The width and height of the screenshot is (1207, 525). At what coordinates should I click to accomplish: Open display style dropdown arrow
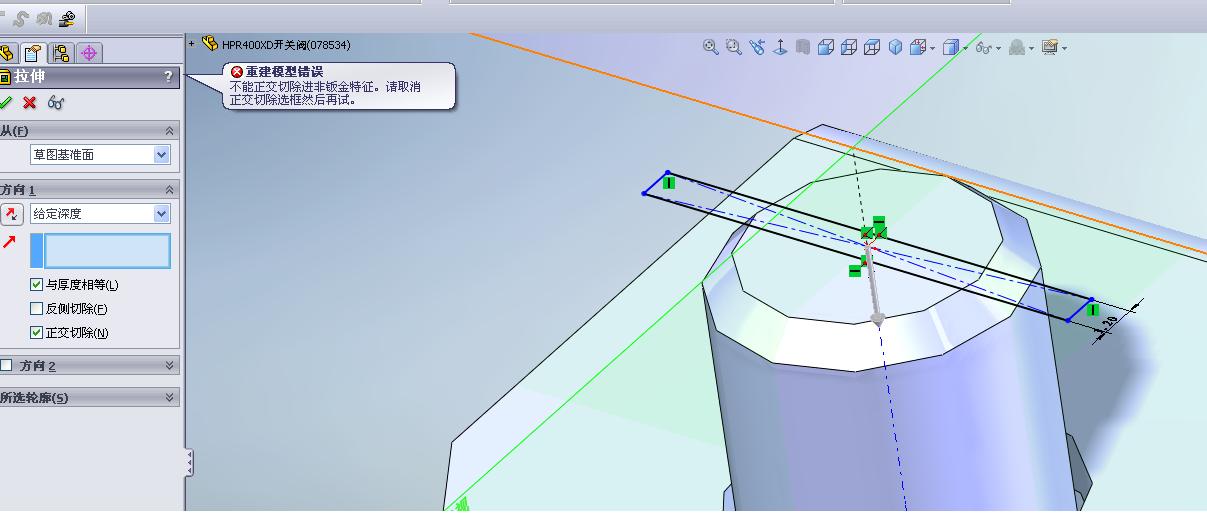(965, 48)
